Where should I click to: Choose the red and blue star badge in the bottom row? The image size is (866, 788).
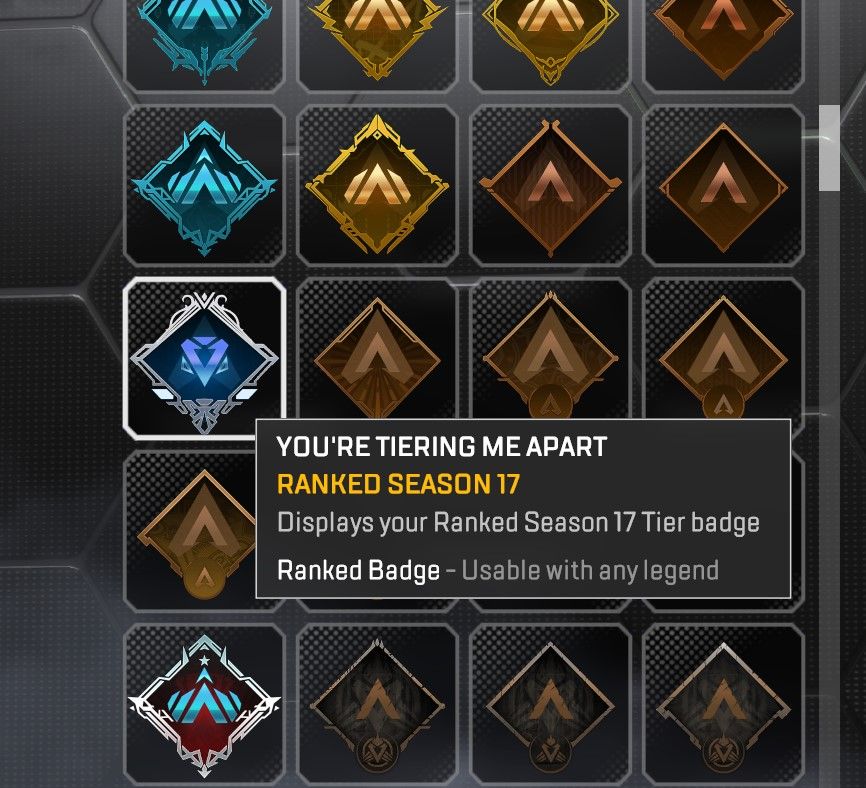(x=204, y=706)
